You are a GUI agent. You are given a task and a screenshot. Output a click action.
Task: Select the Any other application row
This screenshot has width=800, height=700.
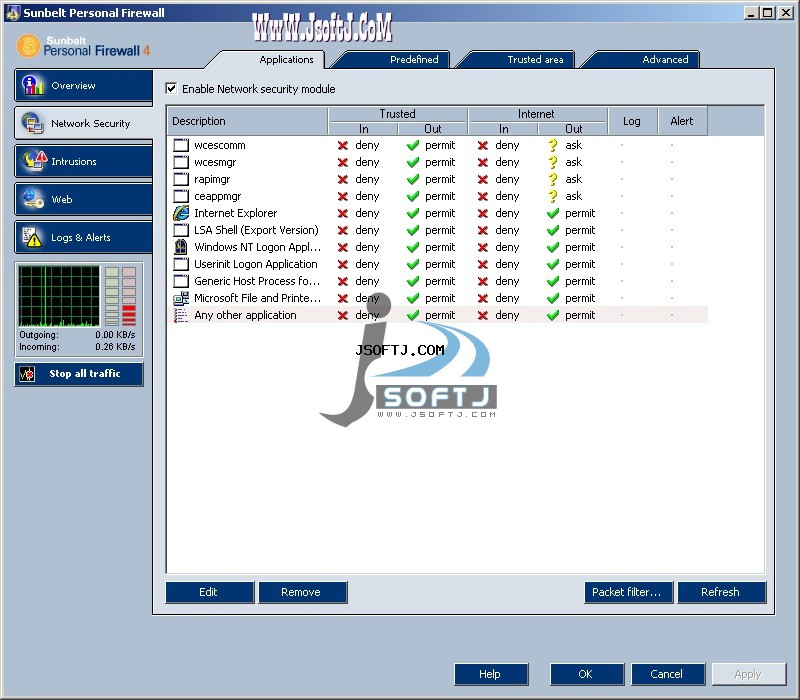438,315
